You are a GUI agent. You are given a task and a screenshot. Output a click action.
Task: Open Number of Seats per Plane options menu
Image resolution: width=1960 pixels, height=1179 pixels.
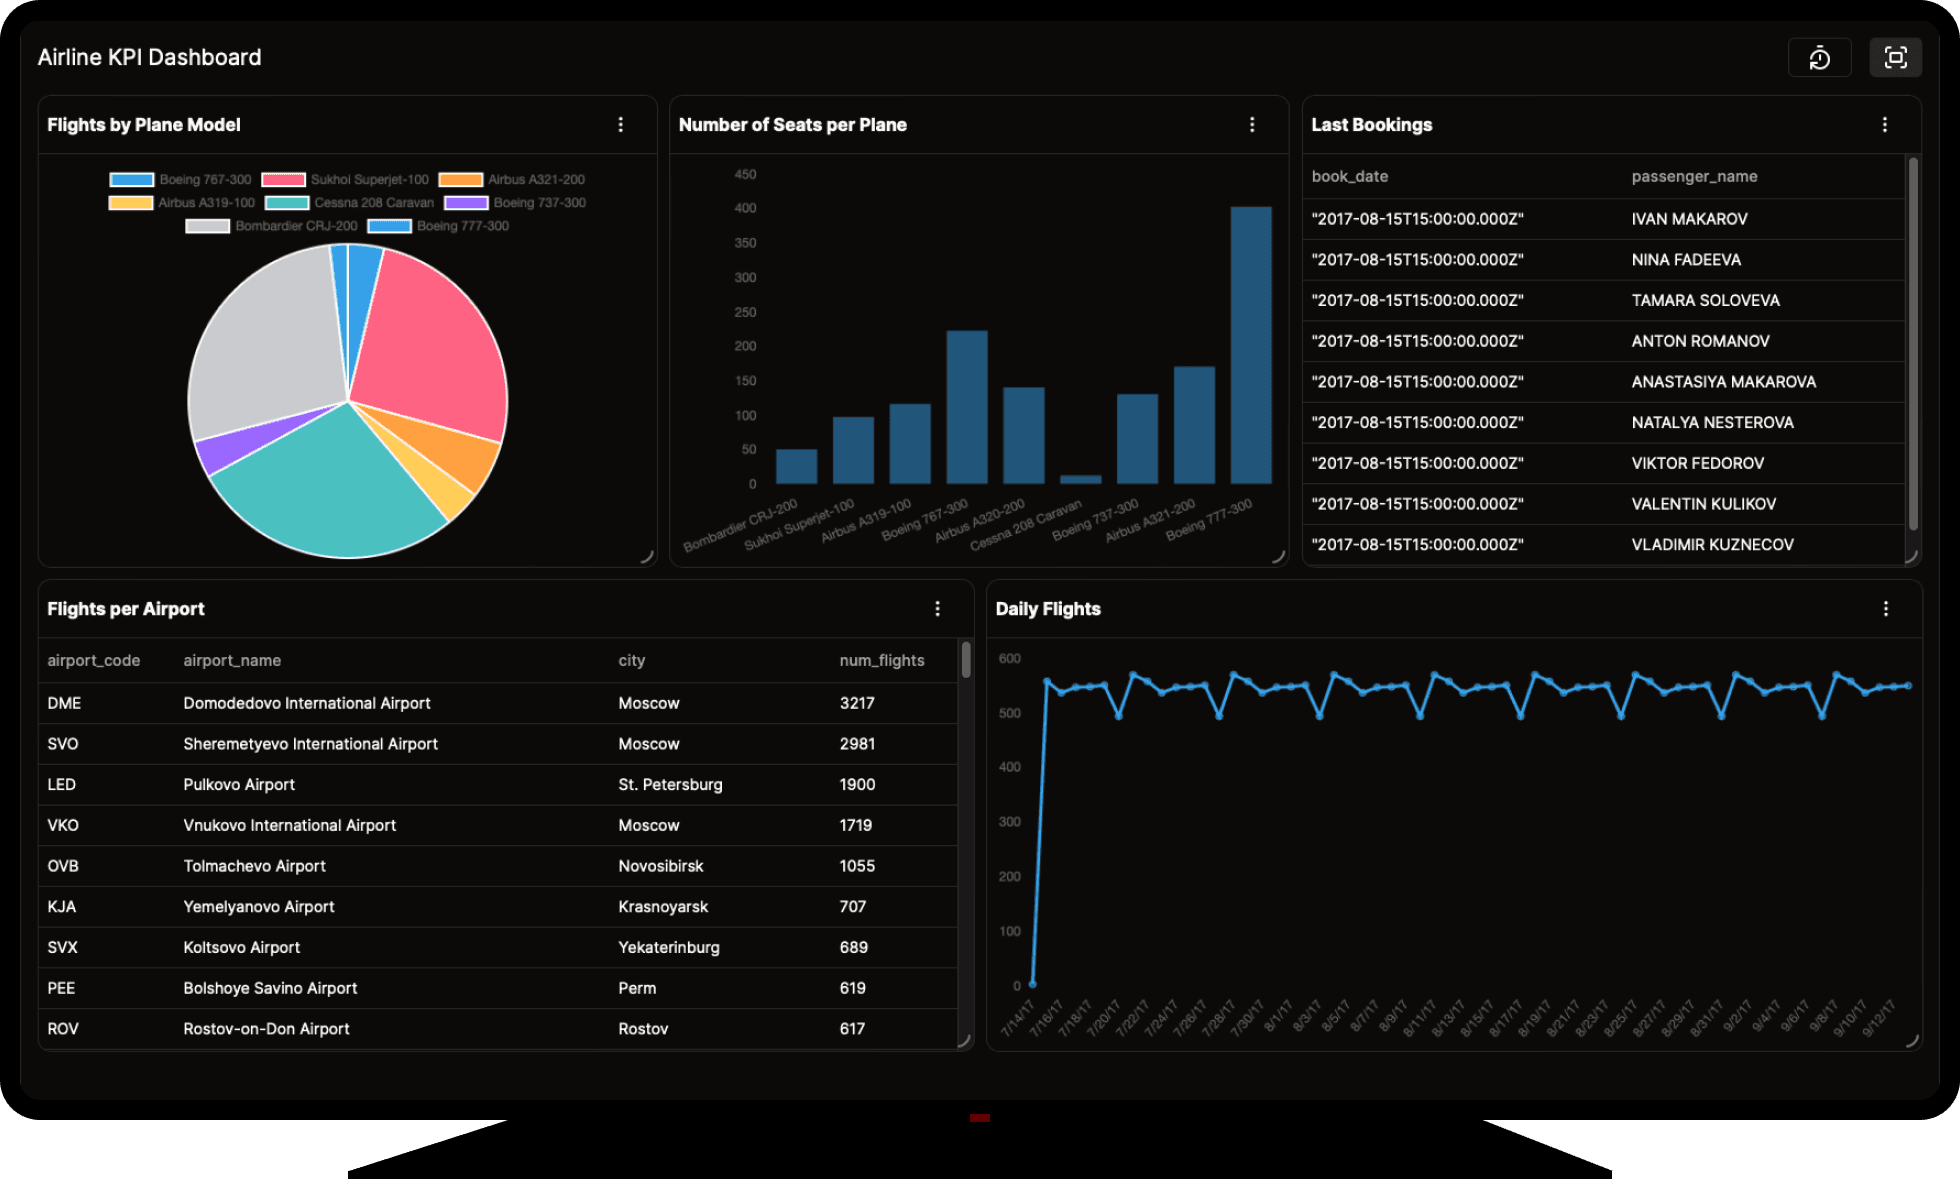1252,125
